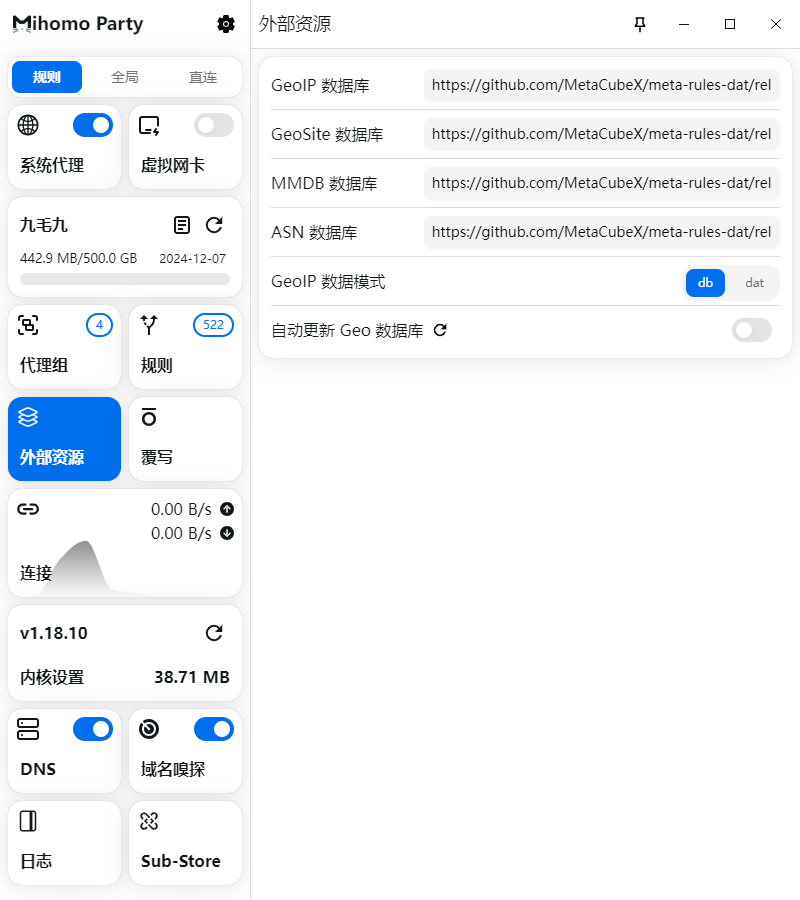Click the refresh icon beside v1.18.10
The height and width of the screenshot is (900, 800).
click(x=214, y=633)
